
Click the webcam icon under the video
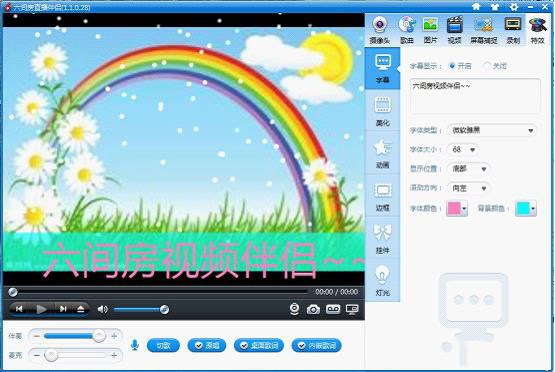point(294,309)
